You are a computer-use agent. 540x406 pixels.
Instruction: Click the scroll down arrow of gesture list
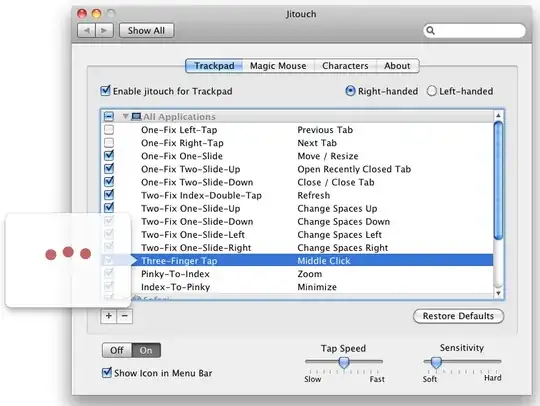[498, 293]
